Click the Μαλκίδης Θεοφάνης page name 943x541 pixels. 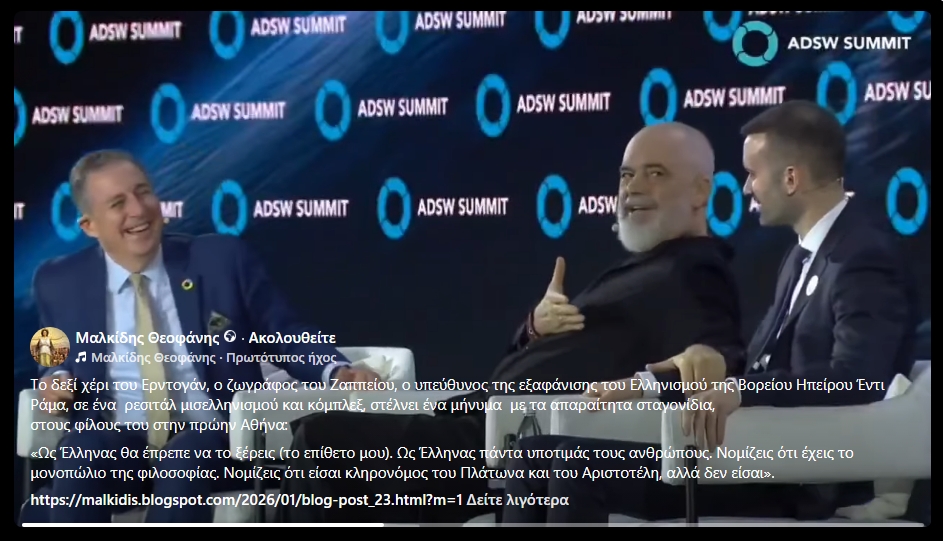(147, 338)
